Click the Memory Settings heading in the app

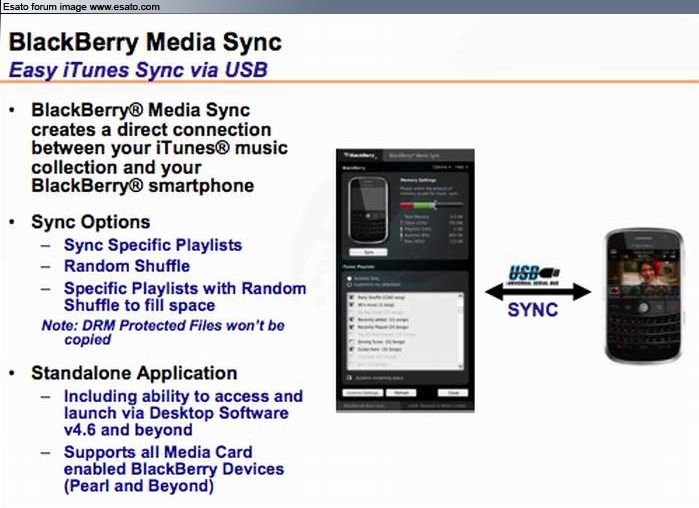(x=418, y=180)
